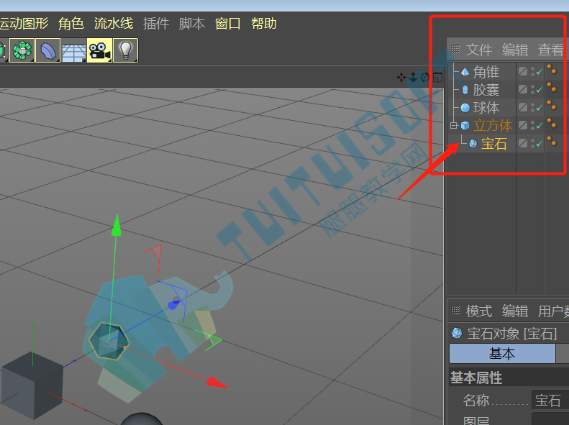Image resolution: width=569 pixels, height=425 pixels.
Task: Toggle visibility dots for 角锥 object
Action: [x=533, y=71]
